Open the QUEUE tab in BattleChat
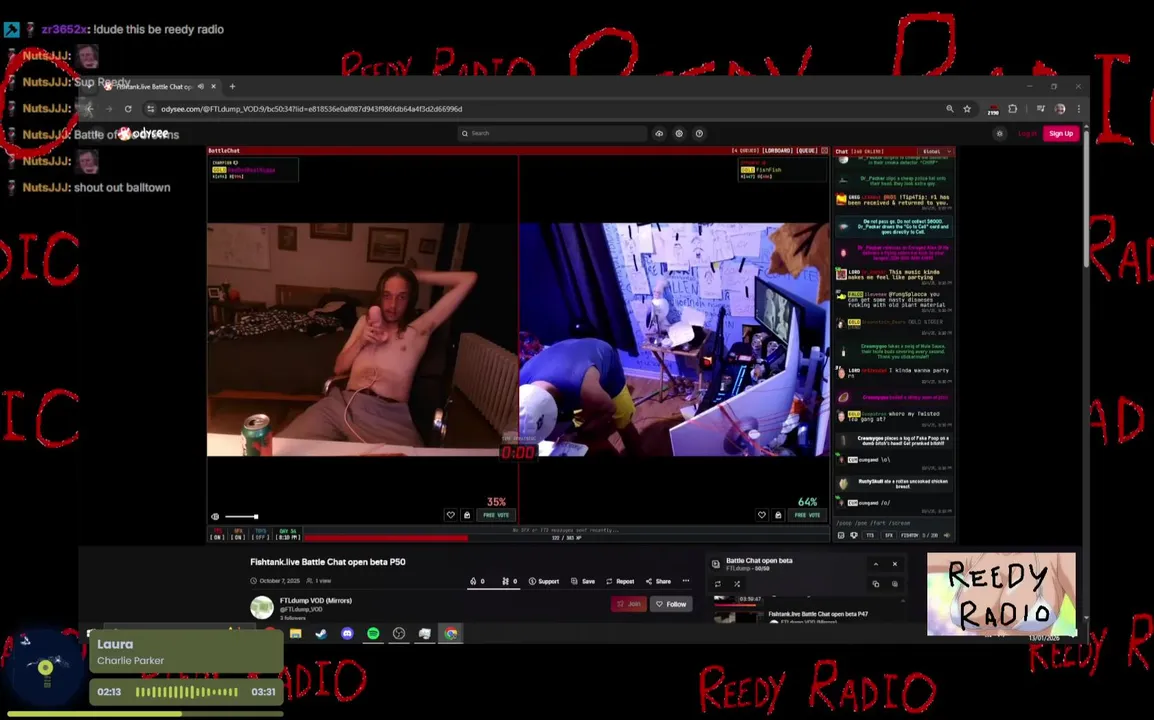 (807, 150)
